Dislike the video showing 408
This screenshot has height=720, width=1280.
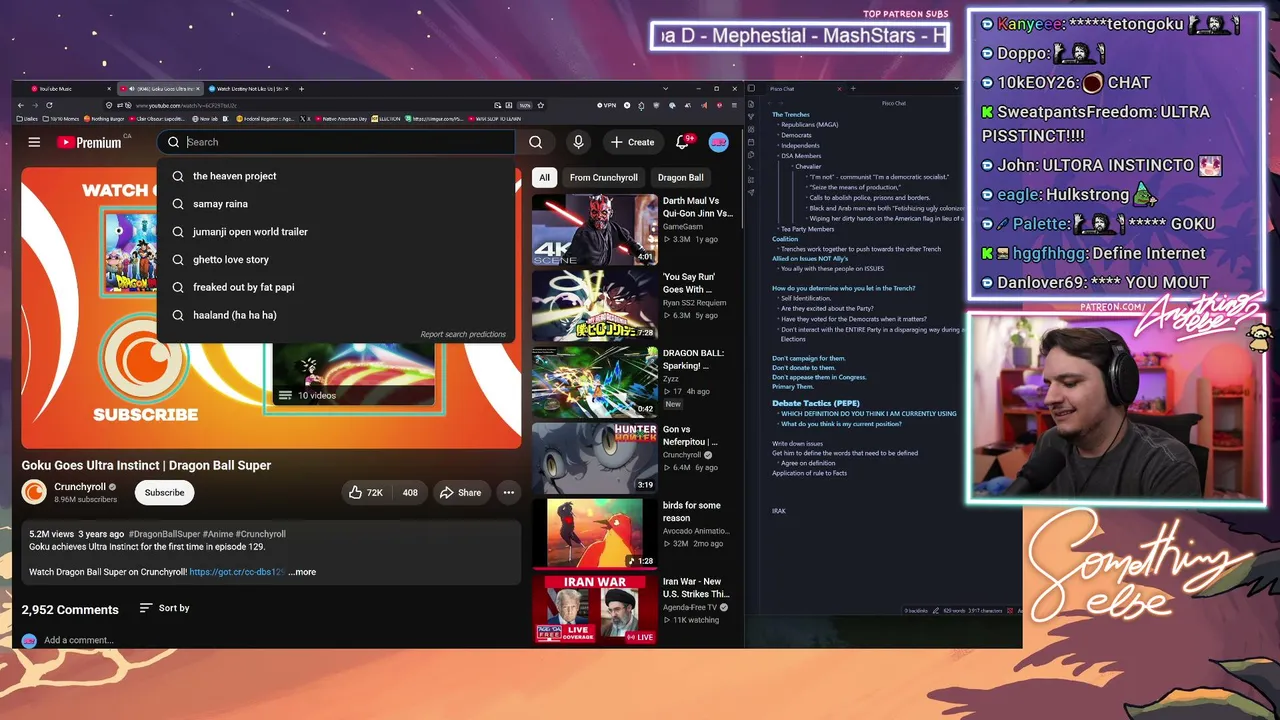[409, 492]
